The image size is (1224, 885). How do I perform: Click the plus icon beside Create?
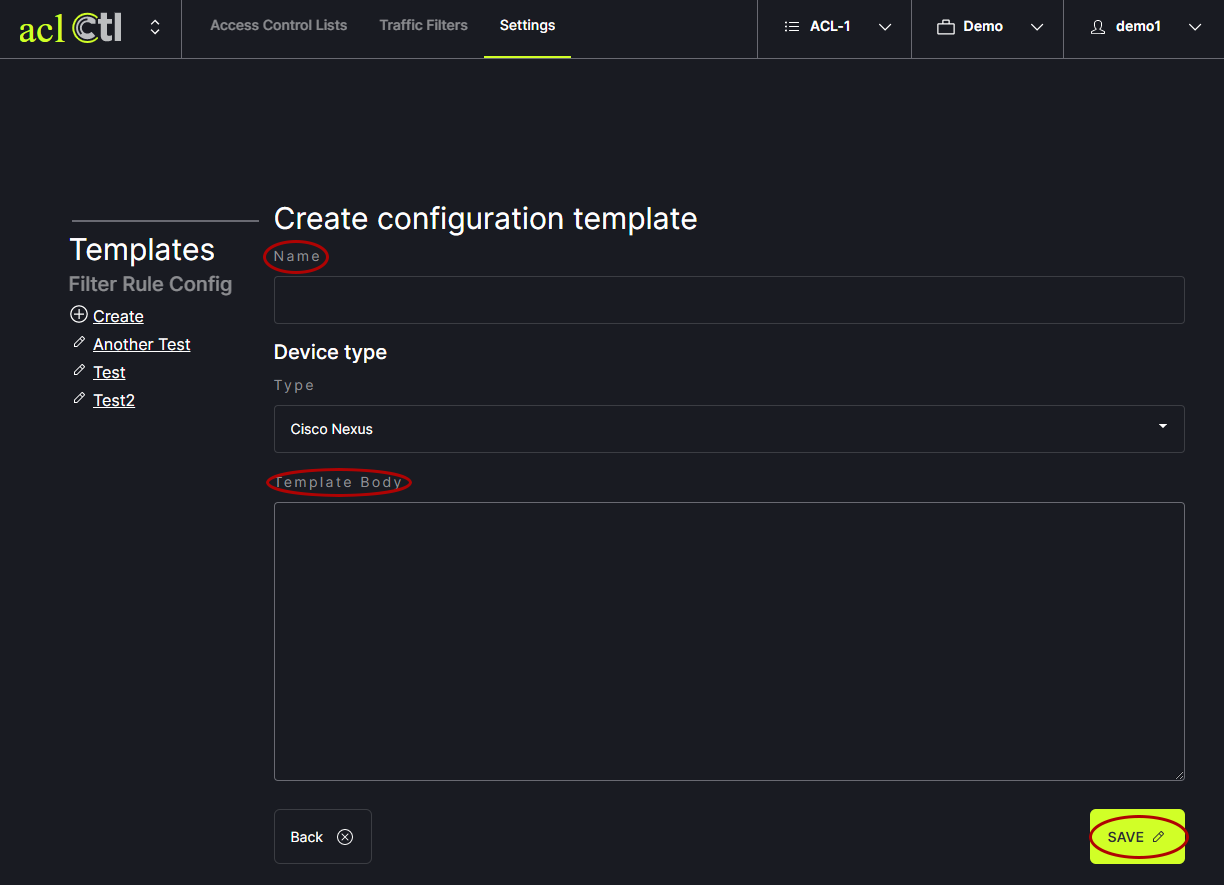click(79, 315)
